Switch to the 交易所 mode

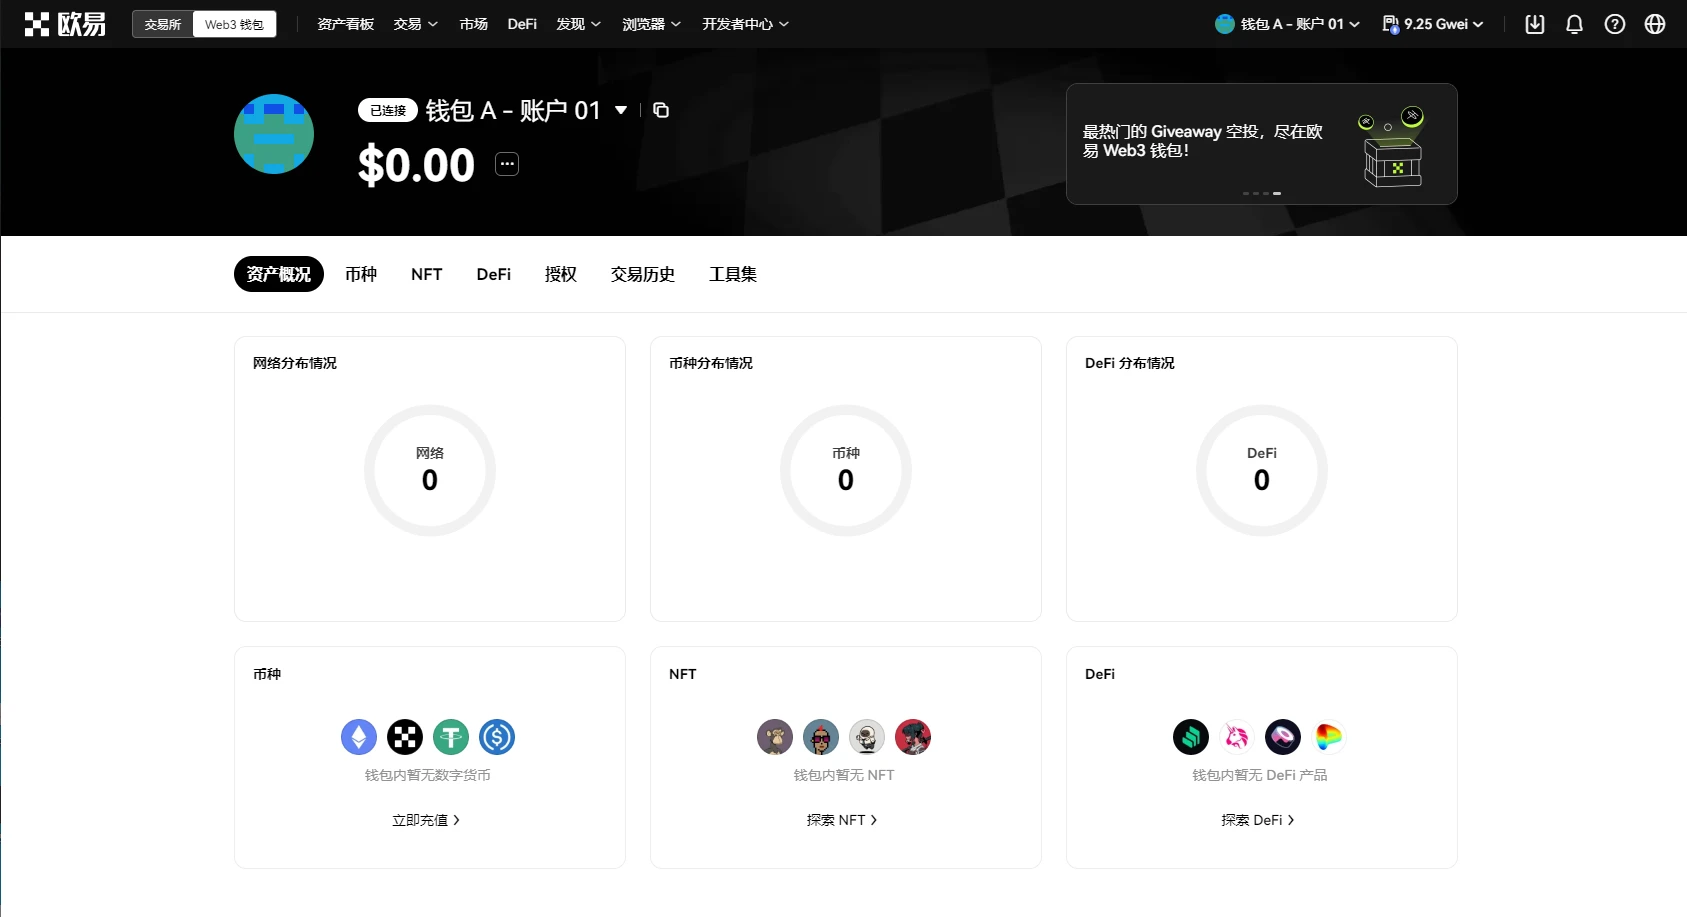[x=162, y=23]
